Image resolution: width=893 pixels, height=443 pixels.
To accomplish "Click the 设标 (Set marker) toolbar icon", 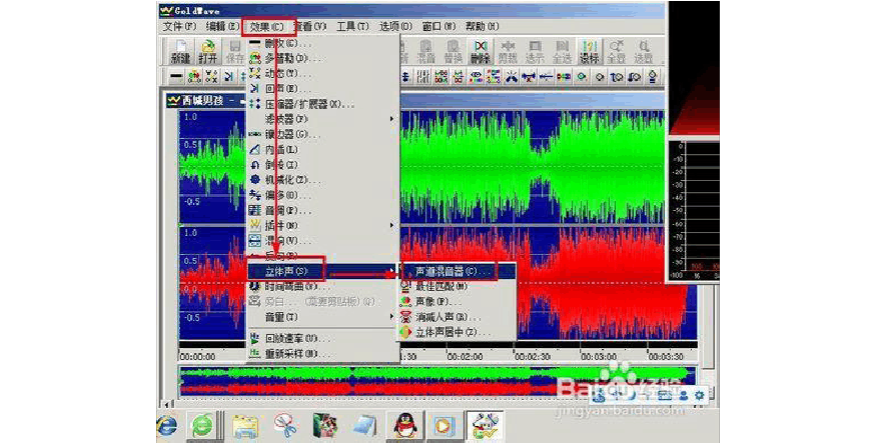I will [589, 51].
